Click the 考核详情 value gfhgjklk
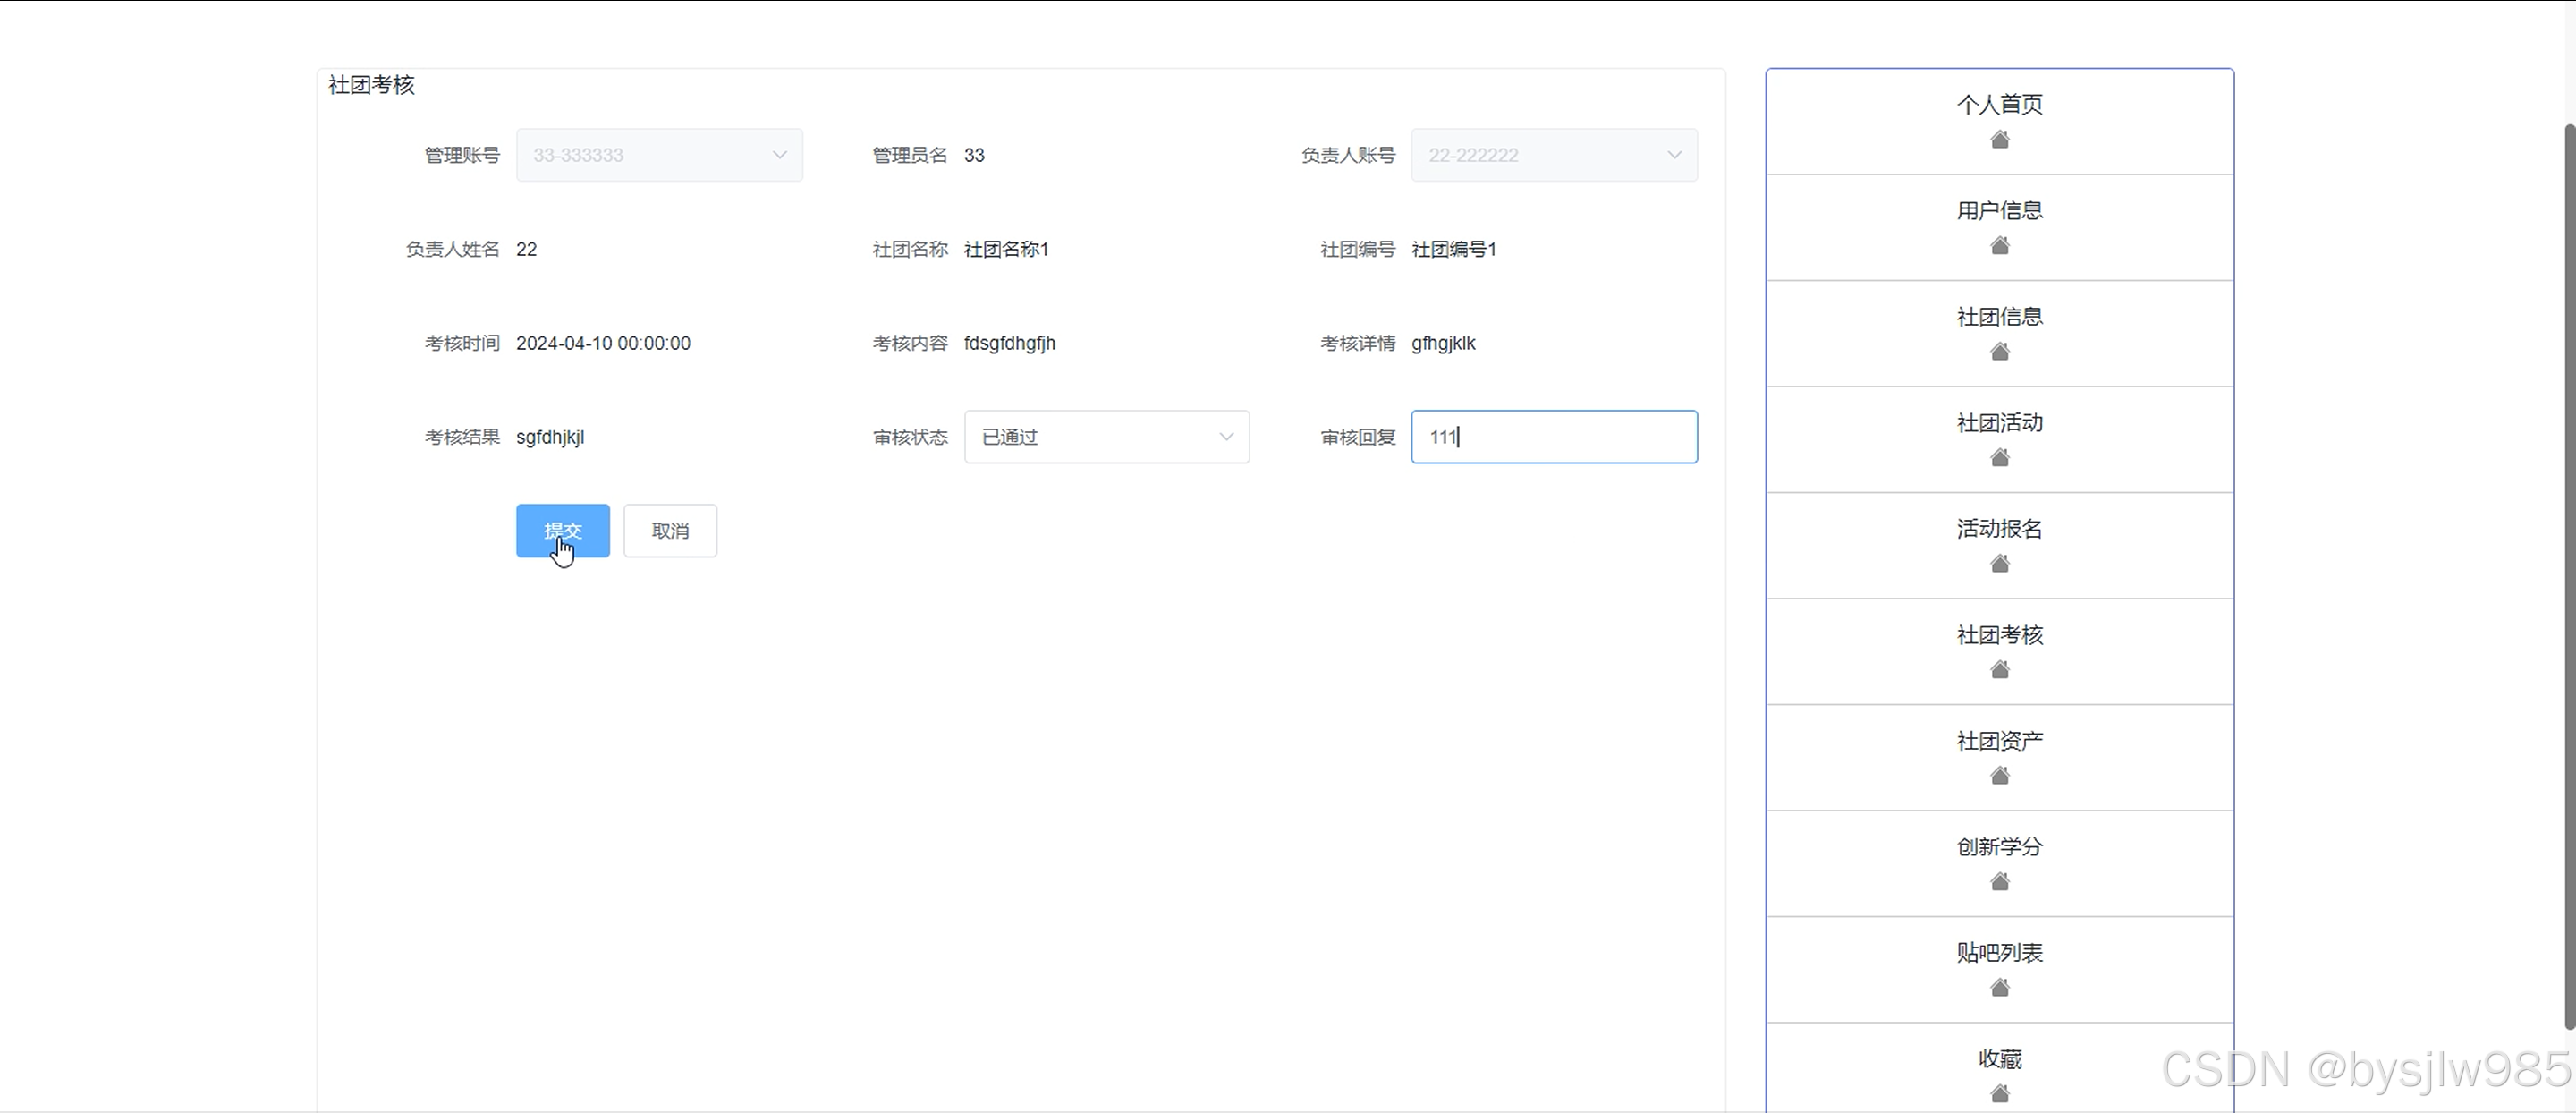The height and width of the screenshot is (1113, 2576). pyautogui.click(x=1443, y=343)
